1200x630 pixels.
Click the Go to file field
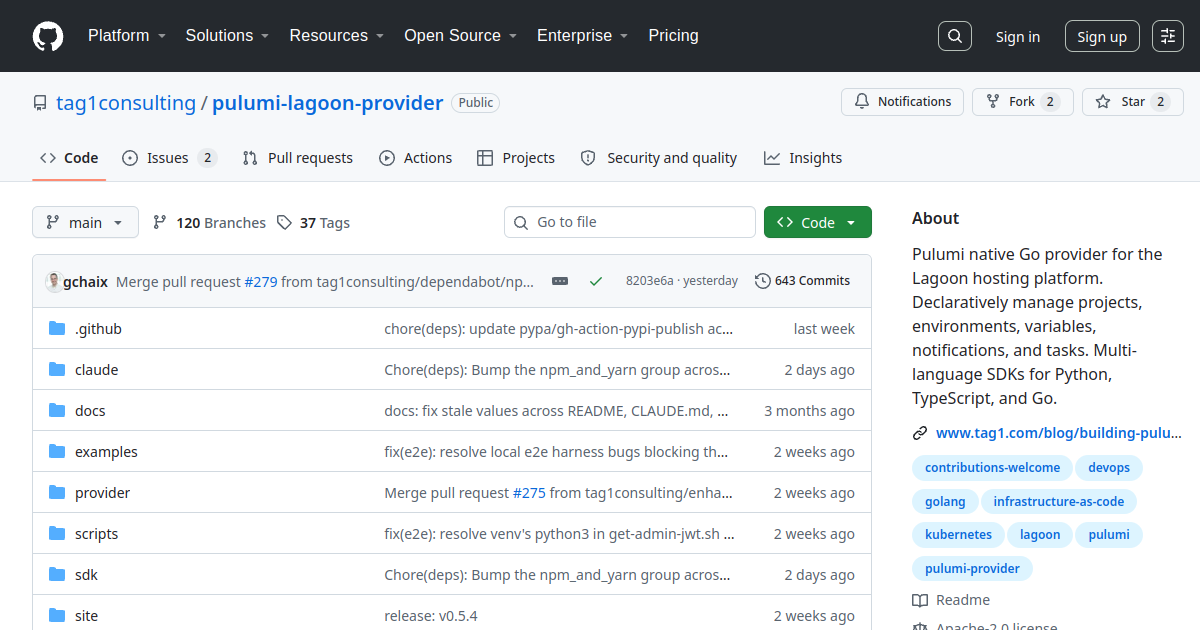pos(630,222)
